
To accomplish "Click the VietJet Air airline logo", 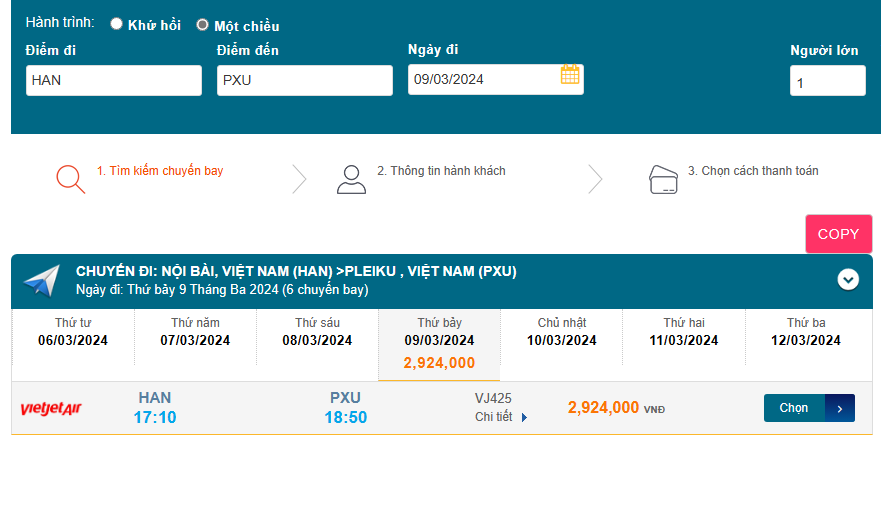I will point(51,409).
